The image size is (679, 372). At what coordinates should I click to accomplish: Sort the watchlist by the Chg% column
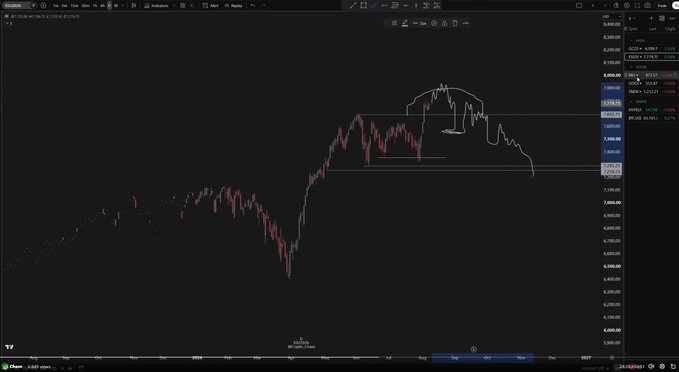pos(670,29)
